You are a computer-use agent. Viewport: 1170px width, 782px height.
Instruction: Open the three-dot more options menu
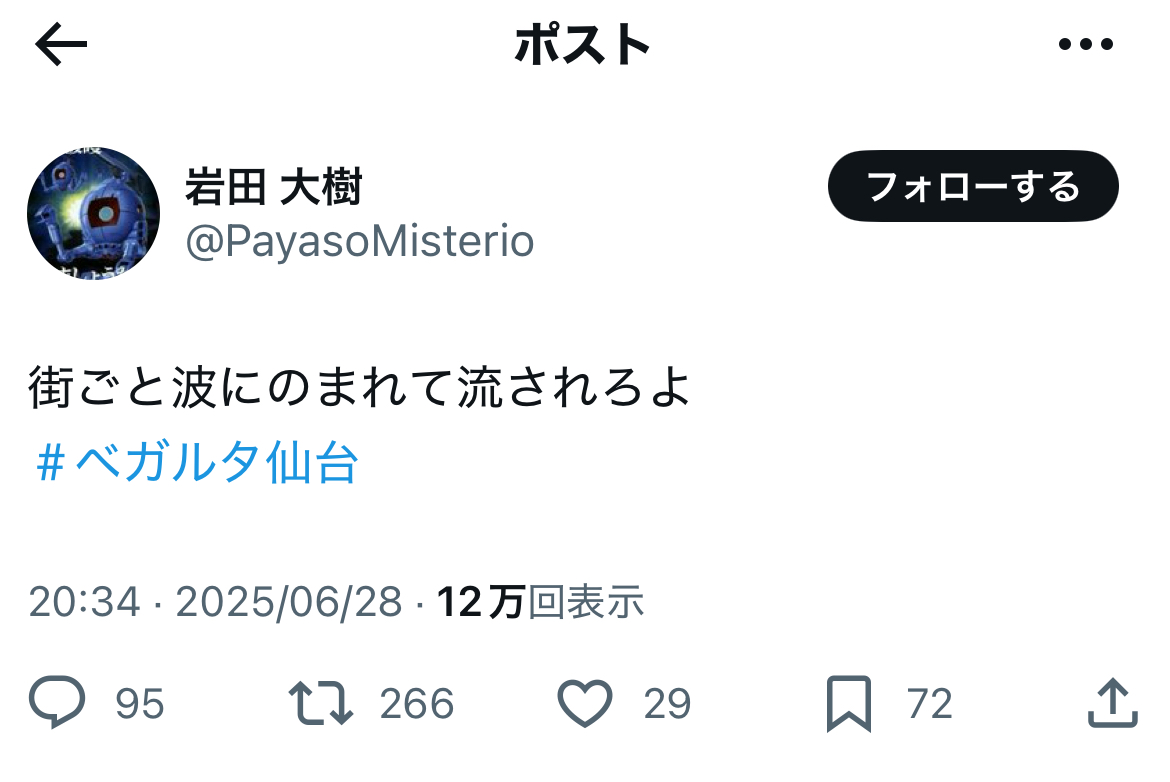tap(1086, 44)
